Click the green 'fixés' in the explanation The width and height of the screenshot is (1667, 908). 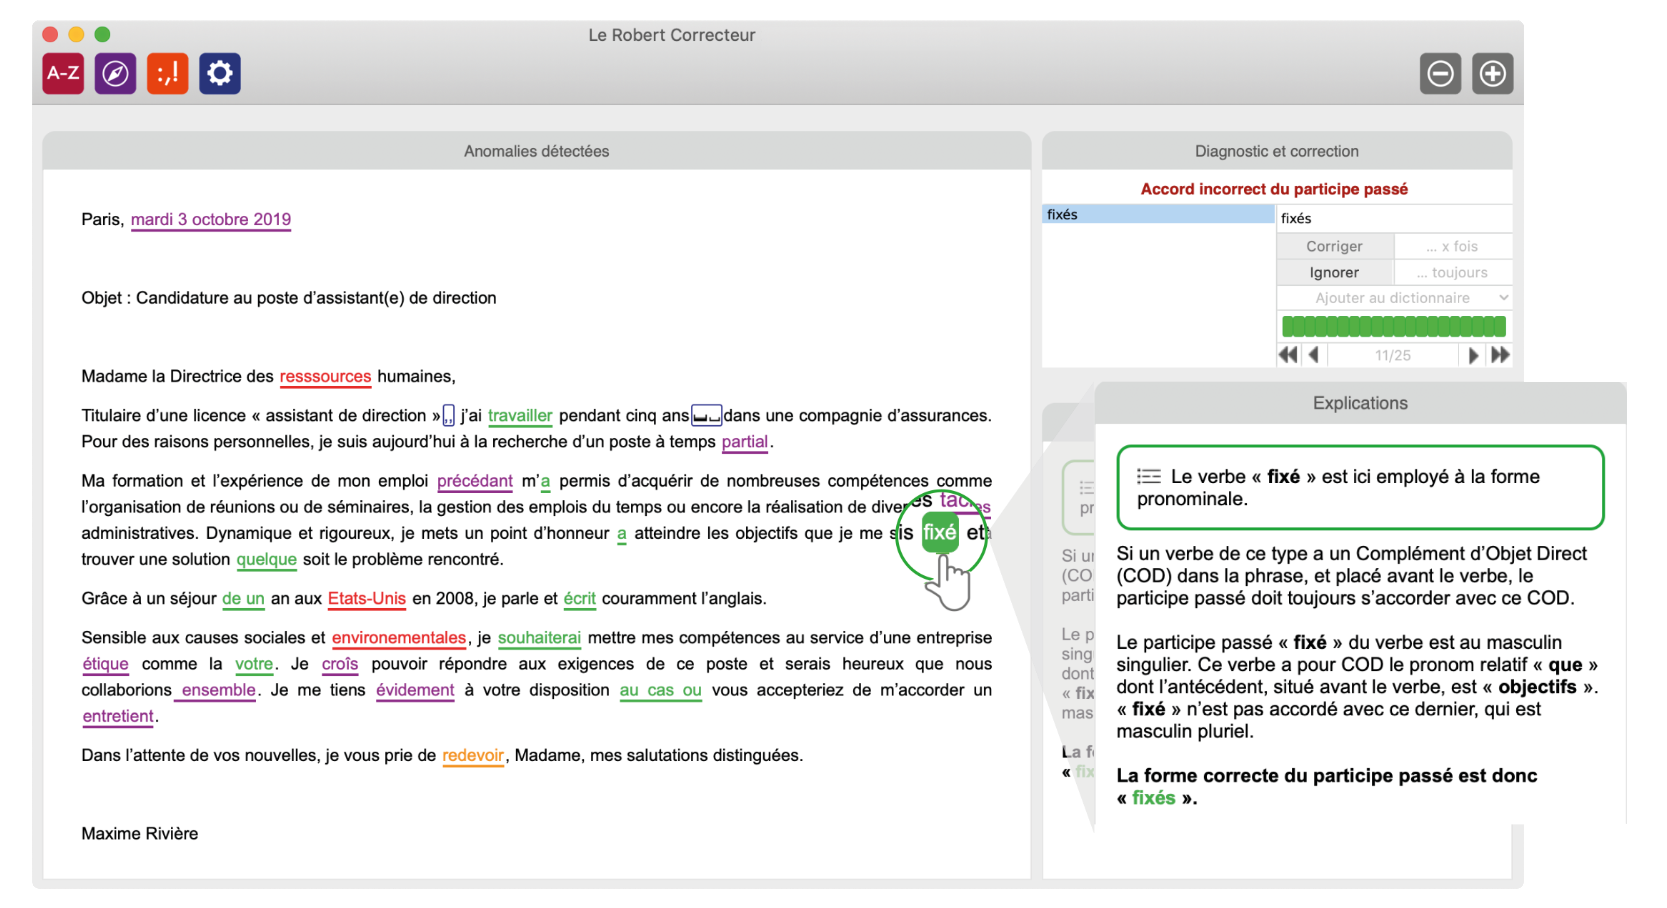coord(1153,798)
